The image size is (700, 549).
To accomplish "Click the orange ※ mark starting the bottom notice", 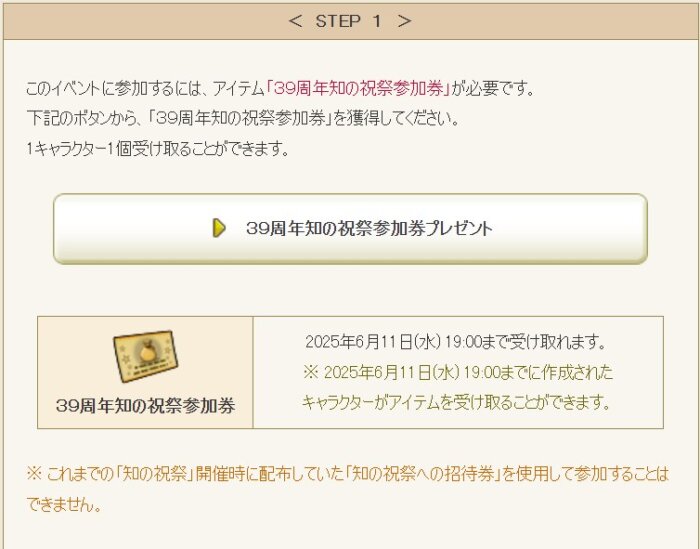I will click(x=34, y=474).
